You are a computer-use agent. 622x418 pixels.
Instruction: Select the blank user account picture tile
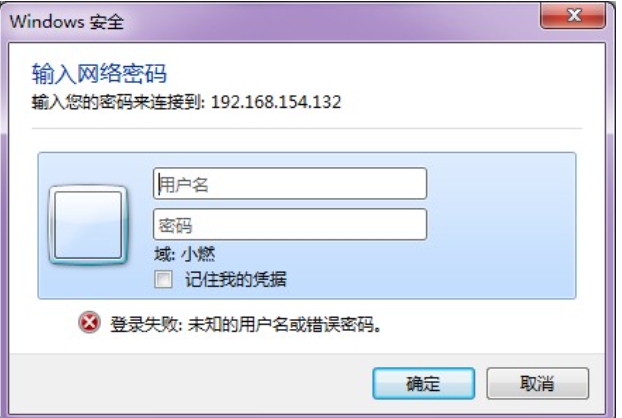[88, 225]
